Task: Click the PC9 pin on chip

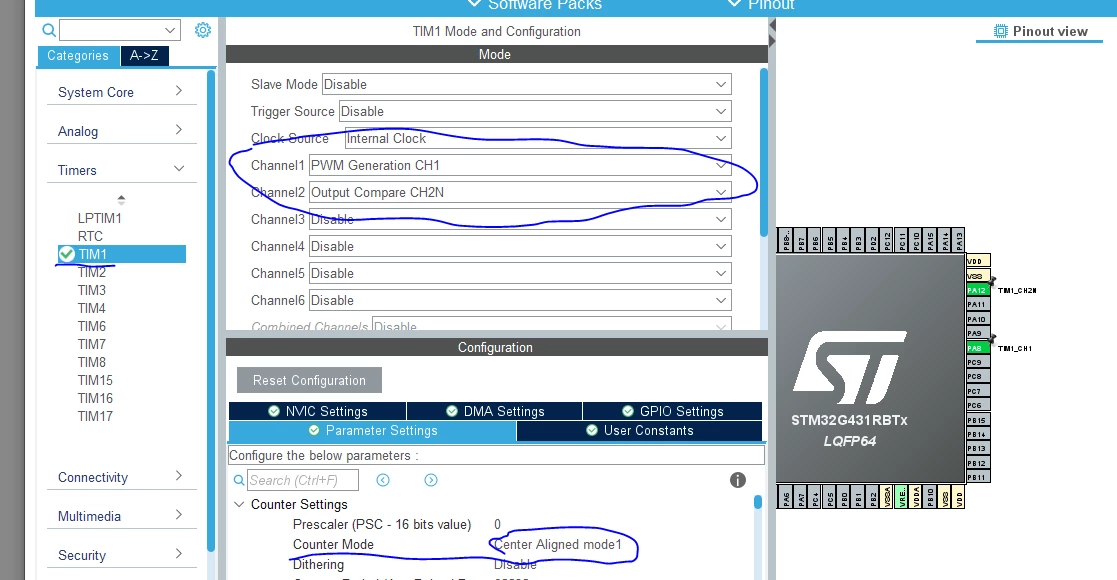Action: point(977,362)
